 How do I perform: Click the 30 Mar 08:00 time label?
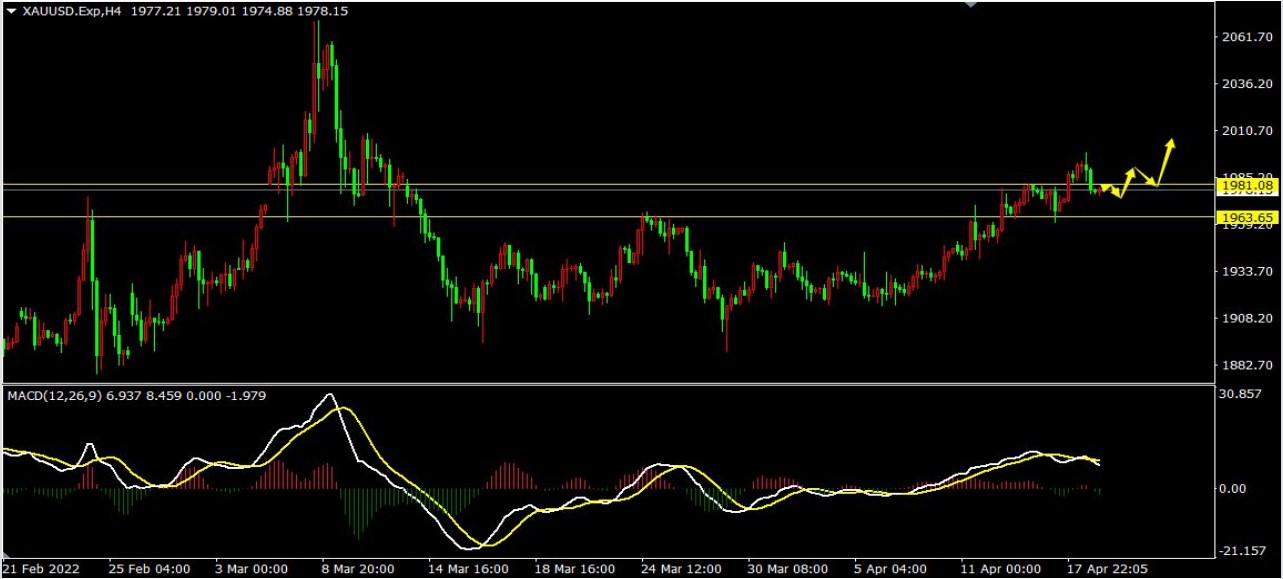point(788,568)
